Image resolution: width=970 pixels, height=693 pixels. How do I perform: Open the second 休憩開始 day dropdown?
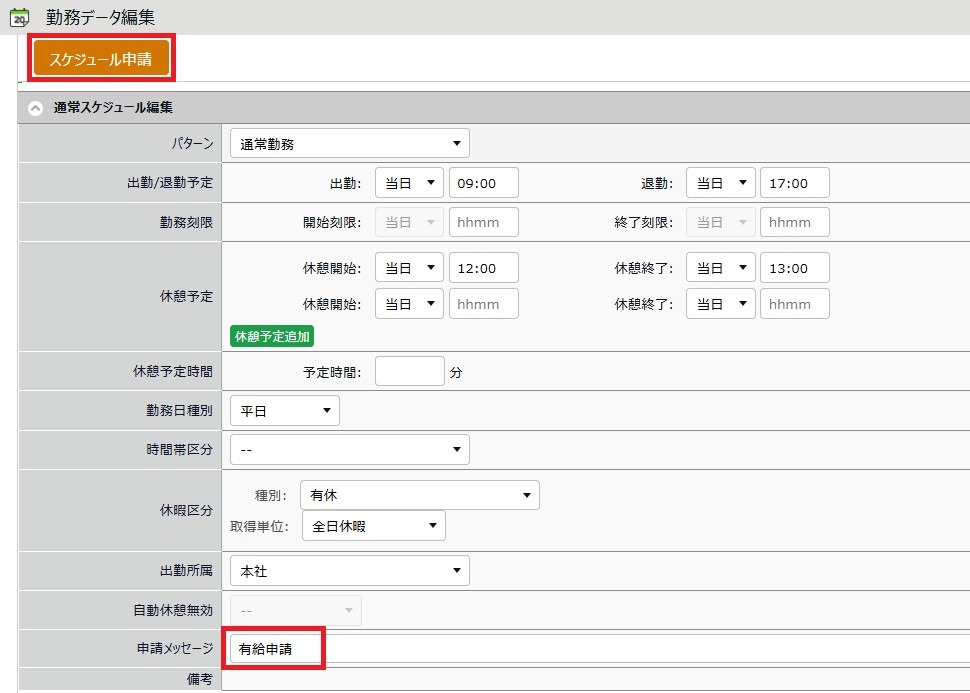[x=409, y=304]
